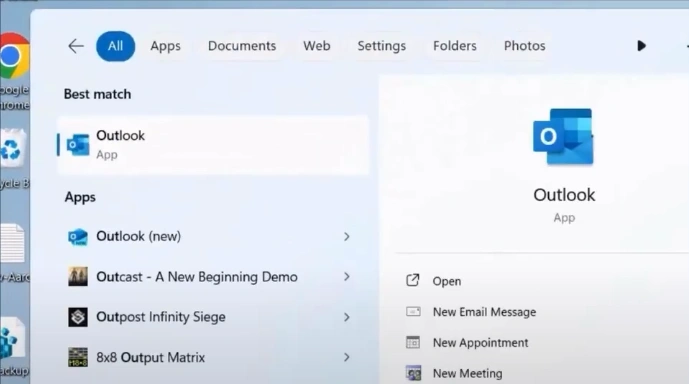Click the Outlook icon in Best match
The height and width of the screenshot is (384, 689).
(x=78, y=145)
